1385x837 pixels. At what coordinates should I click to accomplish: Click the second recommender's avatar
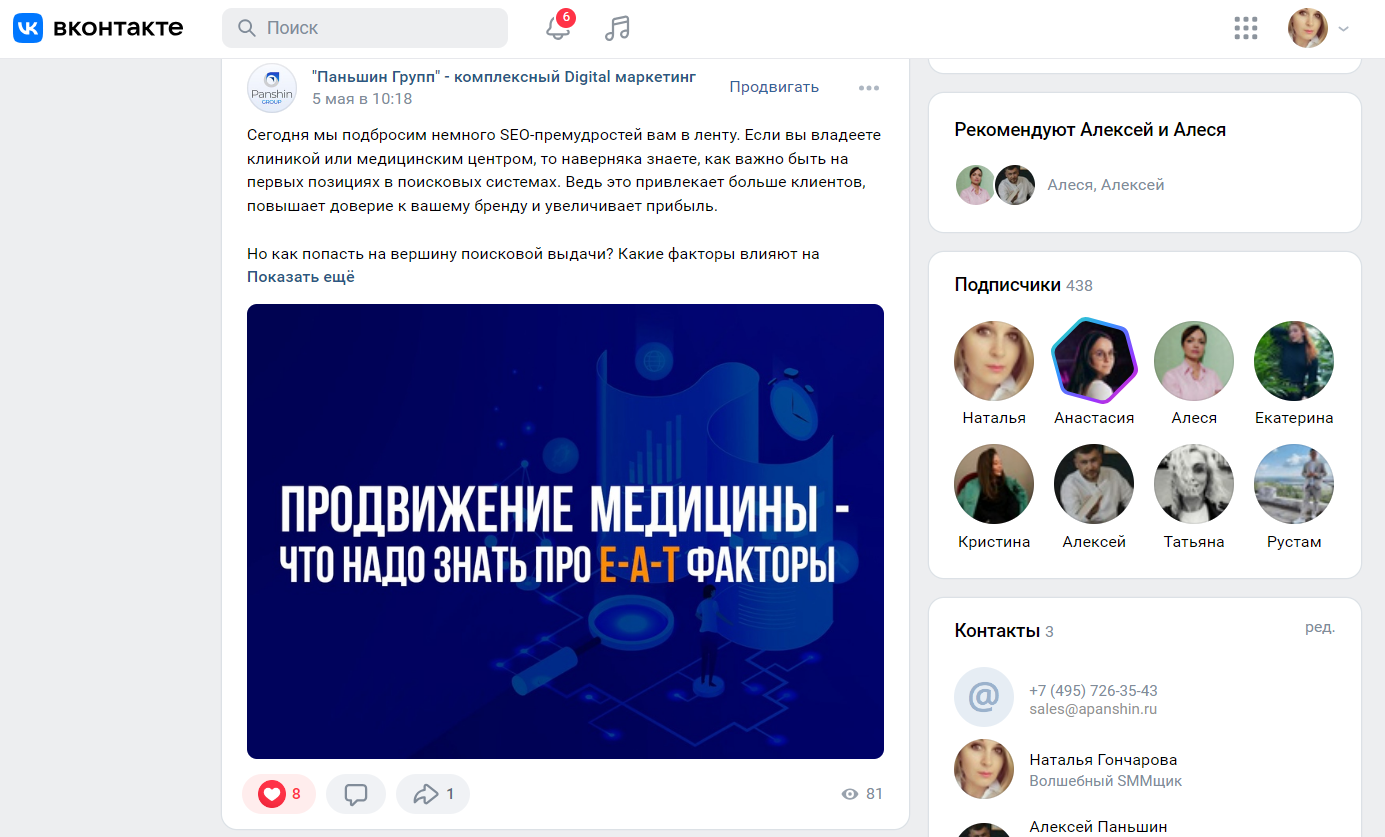coord(1015,185)
